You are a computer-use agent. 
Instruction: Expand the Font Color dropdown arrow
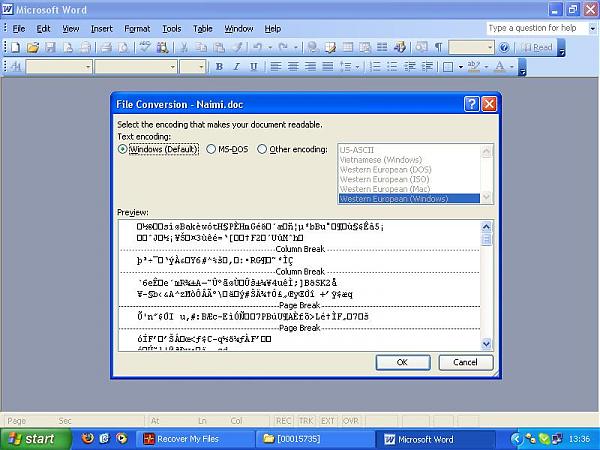[x=511, y=67]
